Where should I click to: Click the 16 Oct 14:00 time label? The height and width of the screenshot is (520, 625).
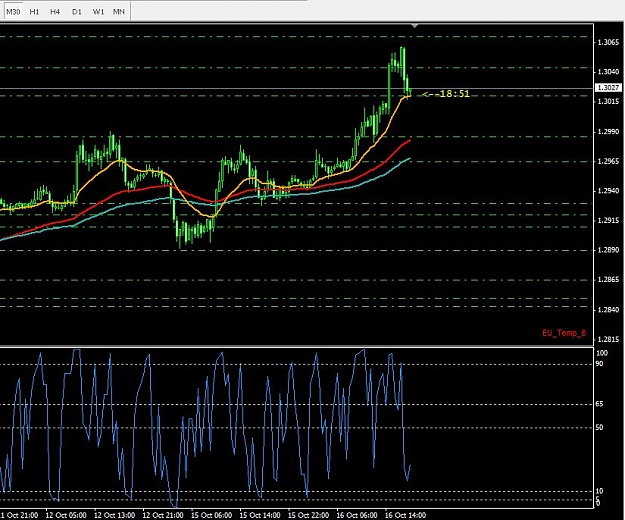[406, 515]
